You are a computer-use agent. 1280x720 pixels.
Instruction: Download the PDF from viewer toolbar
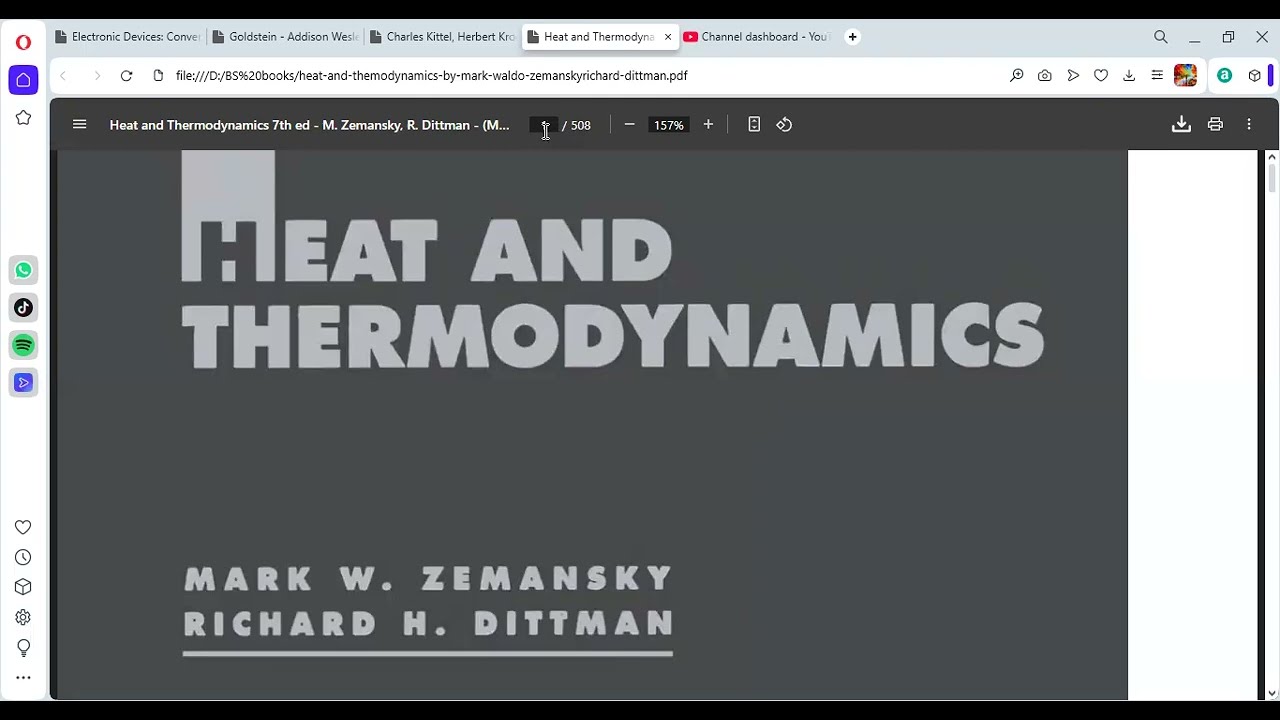click(x=1181, y=125)
